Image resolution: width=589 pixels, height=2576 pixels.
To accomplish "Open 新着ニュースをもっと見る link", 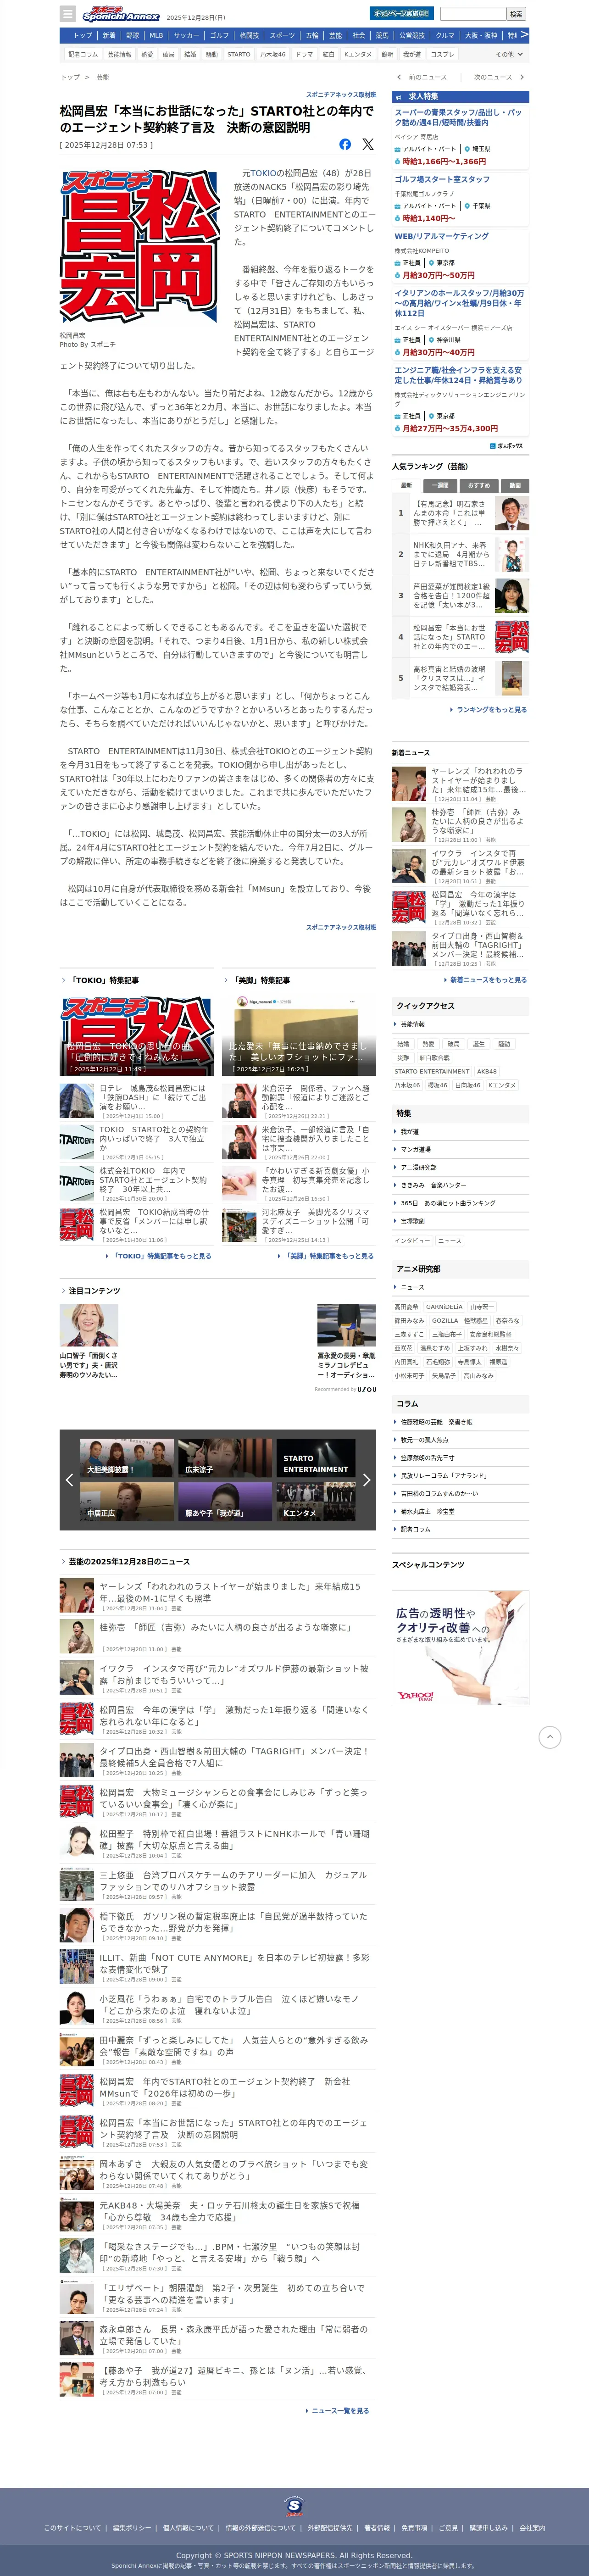I will pos(485,980).
